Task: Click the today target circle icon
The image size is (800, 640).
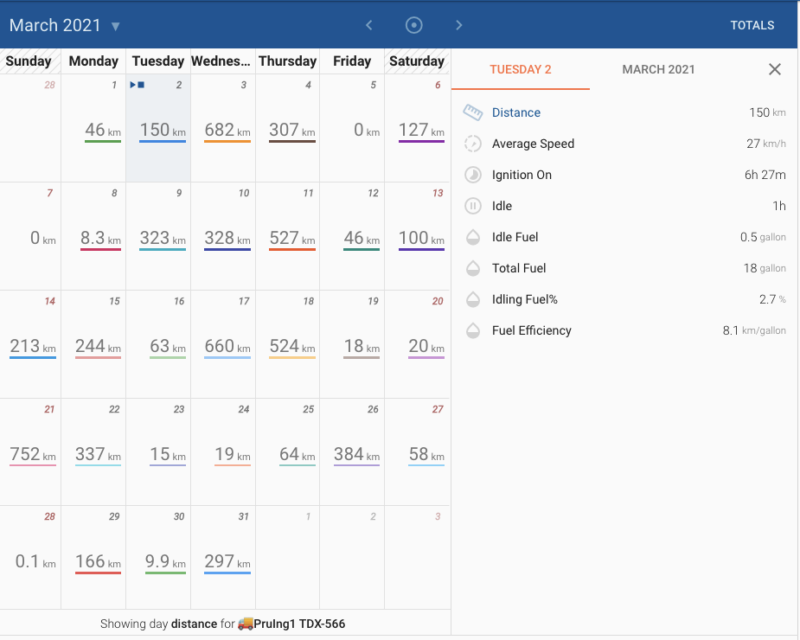Action: pos(413,25)
